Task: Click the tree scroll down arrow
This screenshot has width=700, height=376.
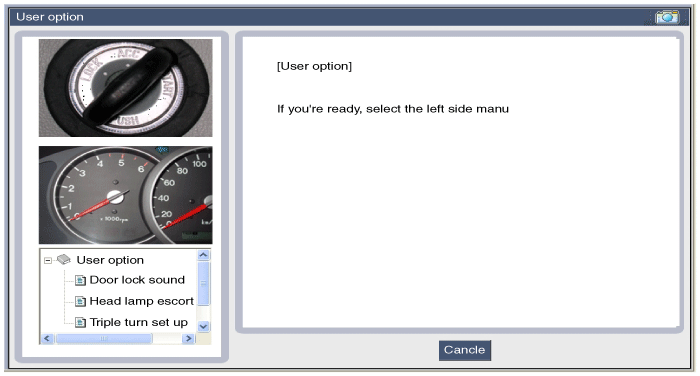Action: point(204,326)
